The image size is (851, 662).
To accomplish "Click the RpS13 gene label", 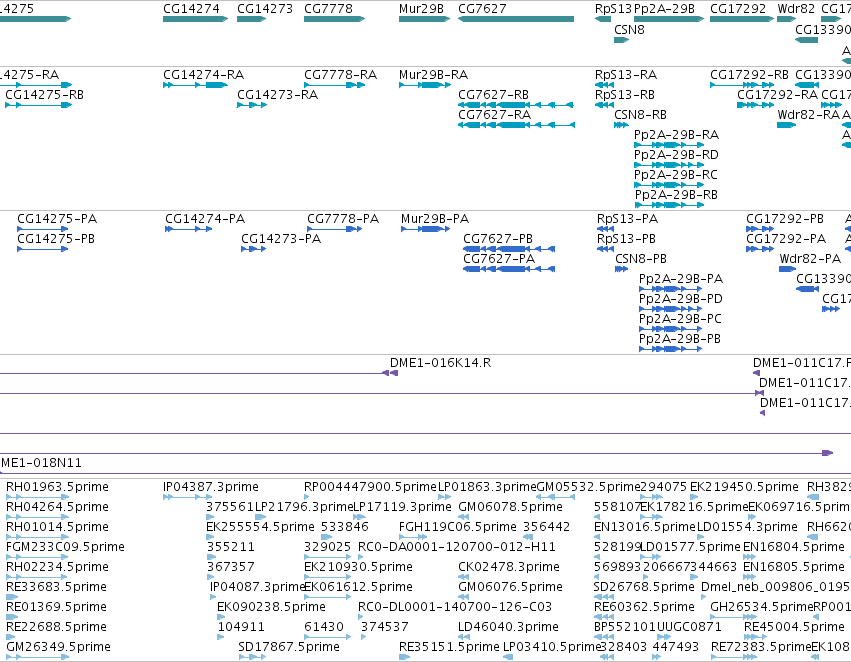I will tap(613, 9).
